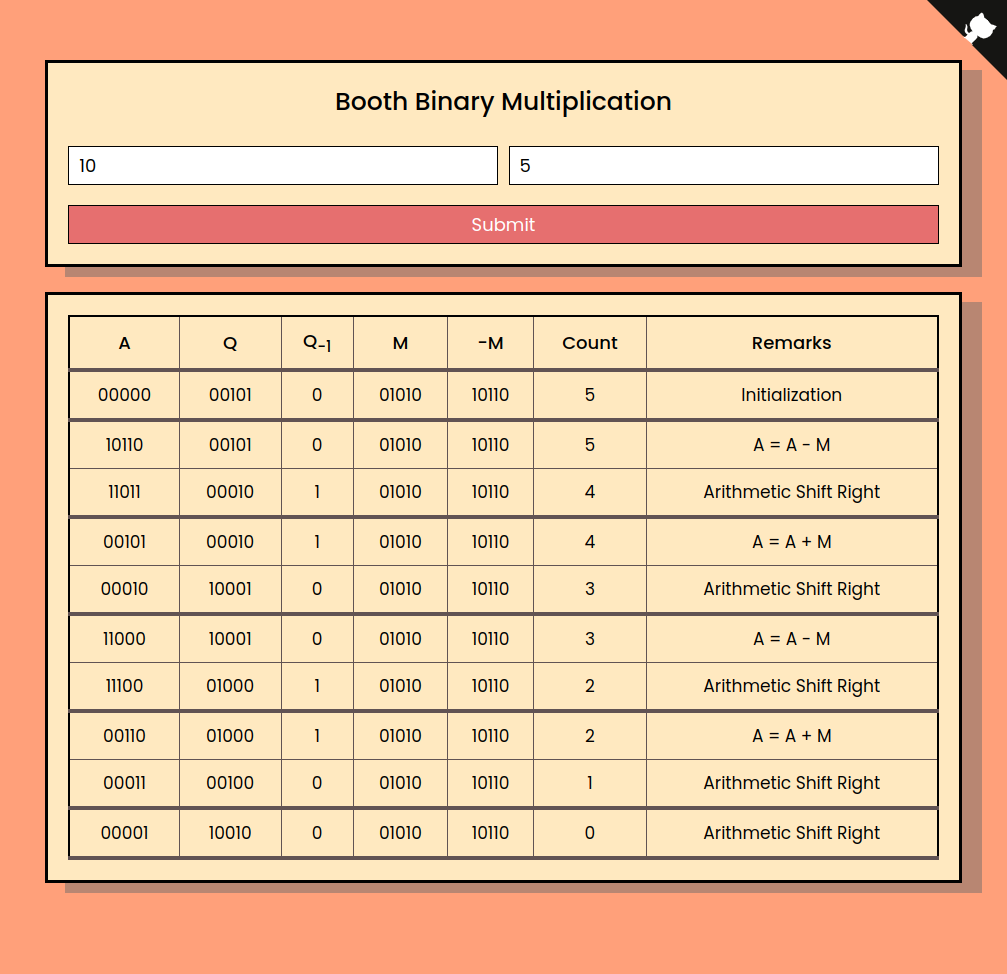
Task: Click the Count value 0 cell
Action: (589, 832)
